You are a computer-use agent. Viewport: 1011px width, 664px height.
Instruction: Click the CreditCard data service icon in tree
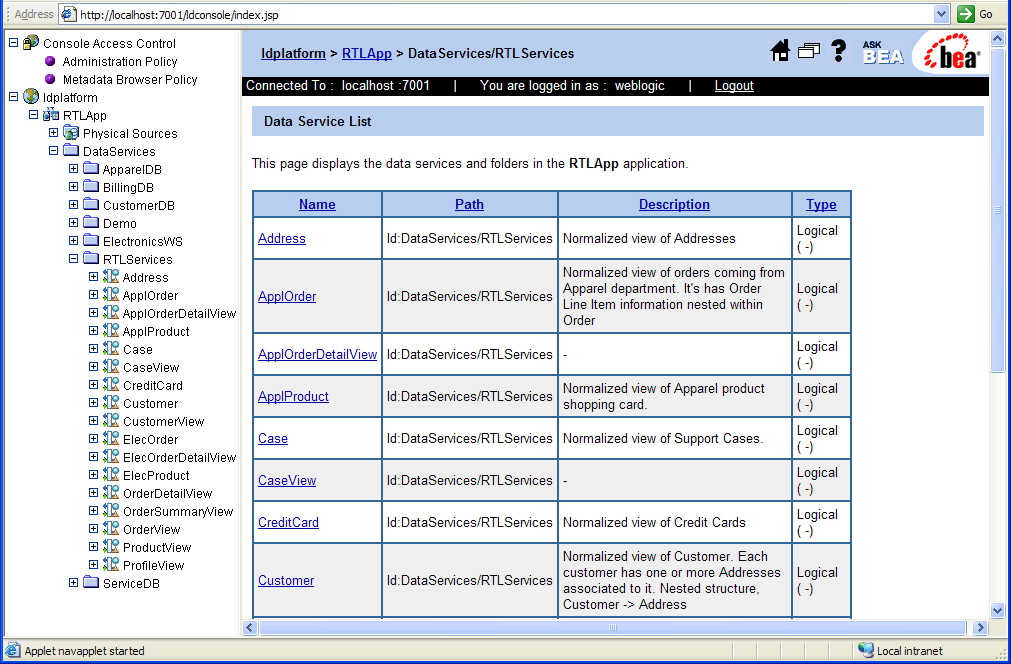pyautogui.click(x=111, y=385)
